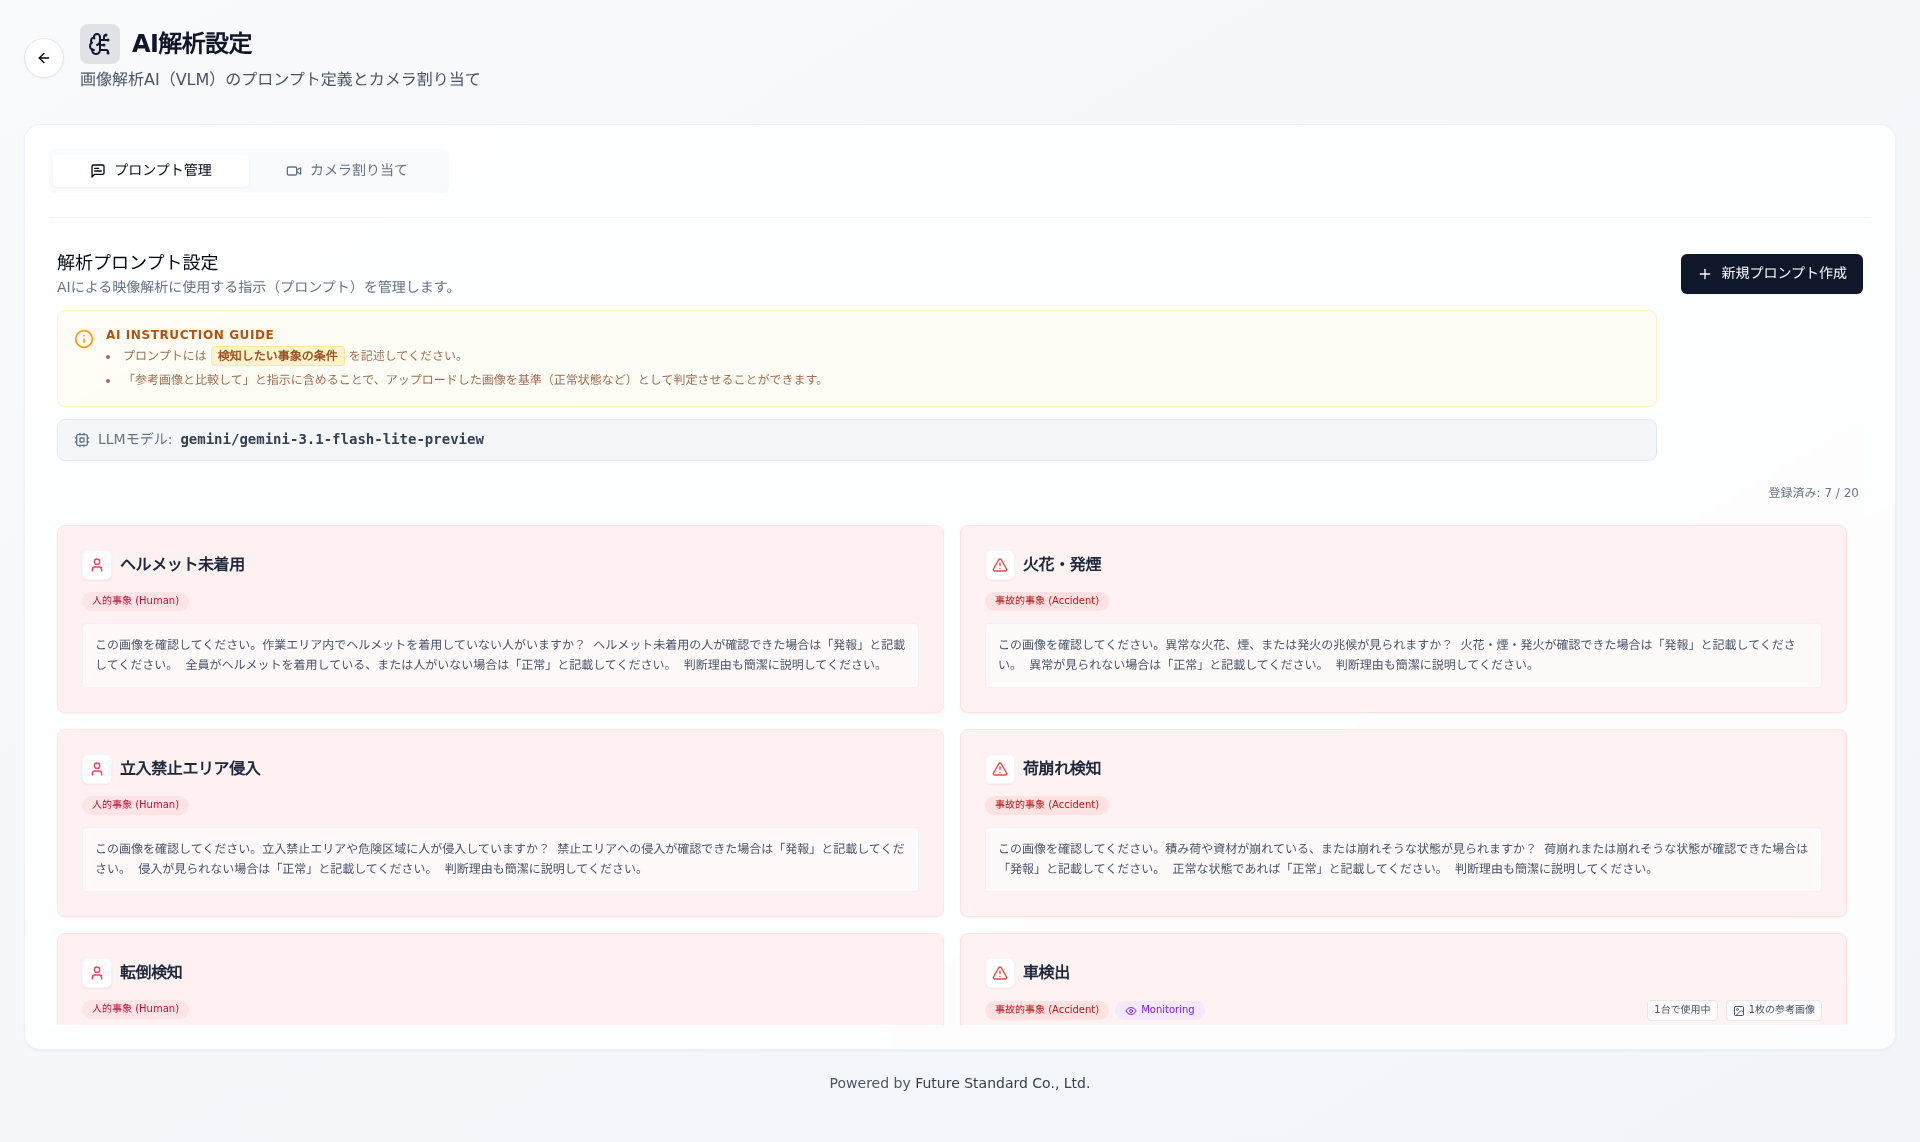Image resolution: width=1920 pixels, height=1142 pixels.
Task: Click the chip icon beside LLMモデル
Action: click(82, 440)
